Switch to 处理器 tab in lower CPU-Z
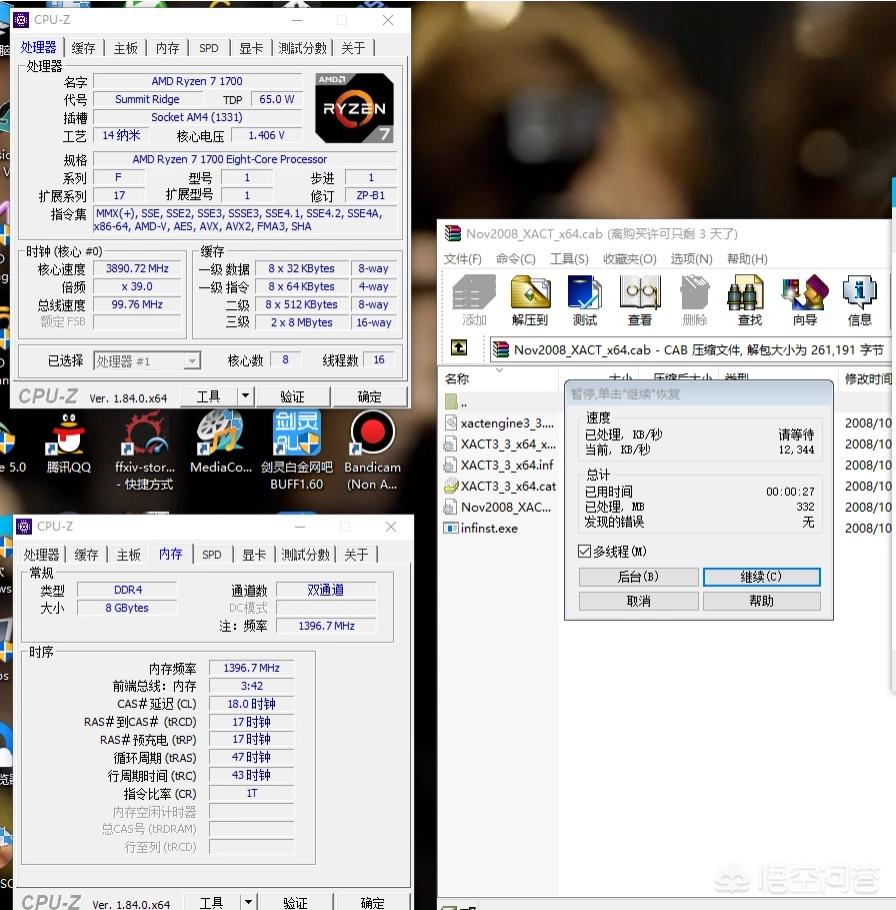The width and height of the screenshot is (896, 910). [41, 555]
